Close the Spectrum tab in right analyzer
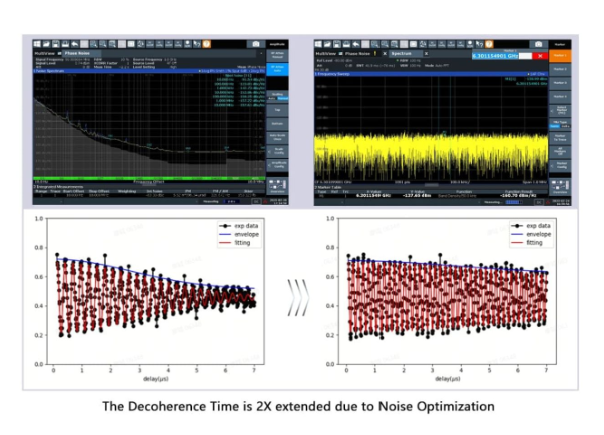This screenshot has height=435, width=604. point(426,54)
